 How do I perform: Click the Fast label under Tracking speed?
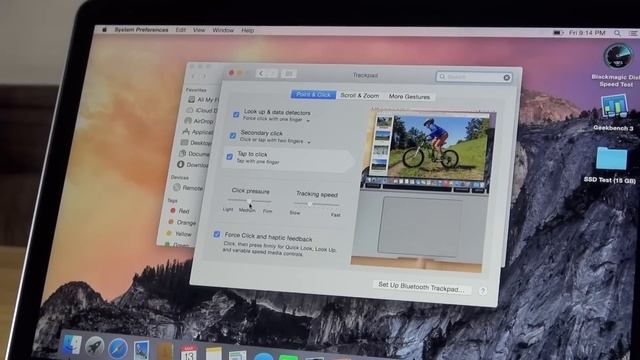point(336,215)
